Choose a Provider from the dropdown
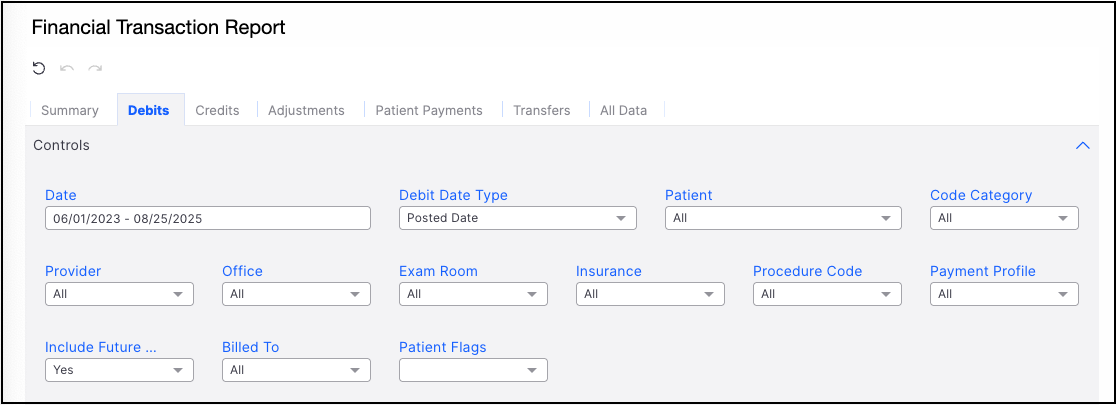 pyautogui.click(x=120, y=294)
